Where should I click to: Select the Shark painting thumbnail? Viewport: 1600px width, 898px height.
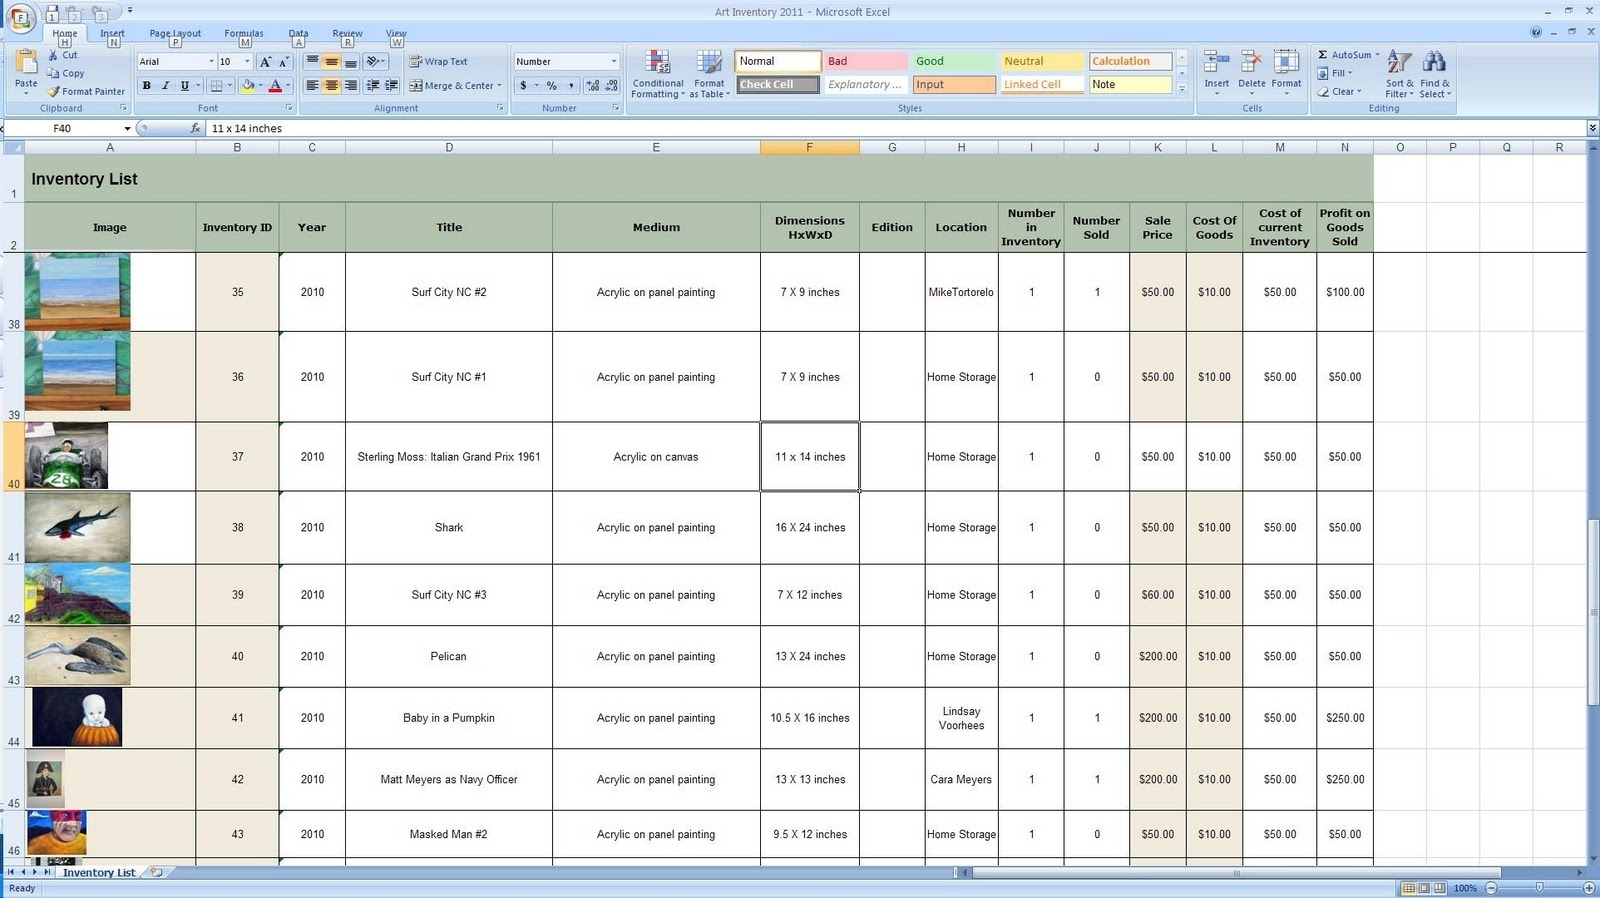click(x=77, y=527)
